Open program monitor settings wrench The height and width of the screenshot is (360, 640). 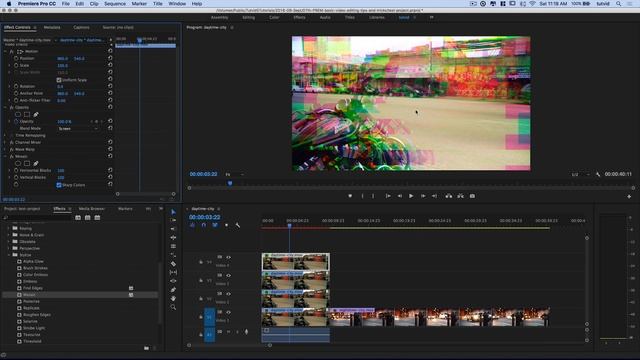click(x=598, y=174)
